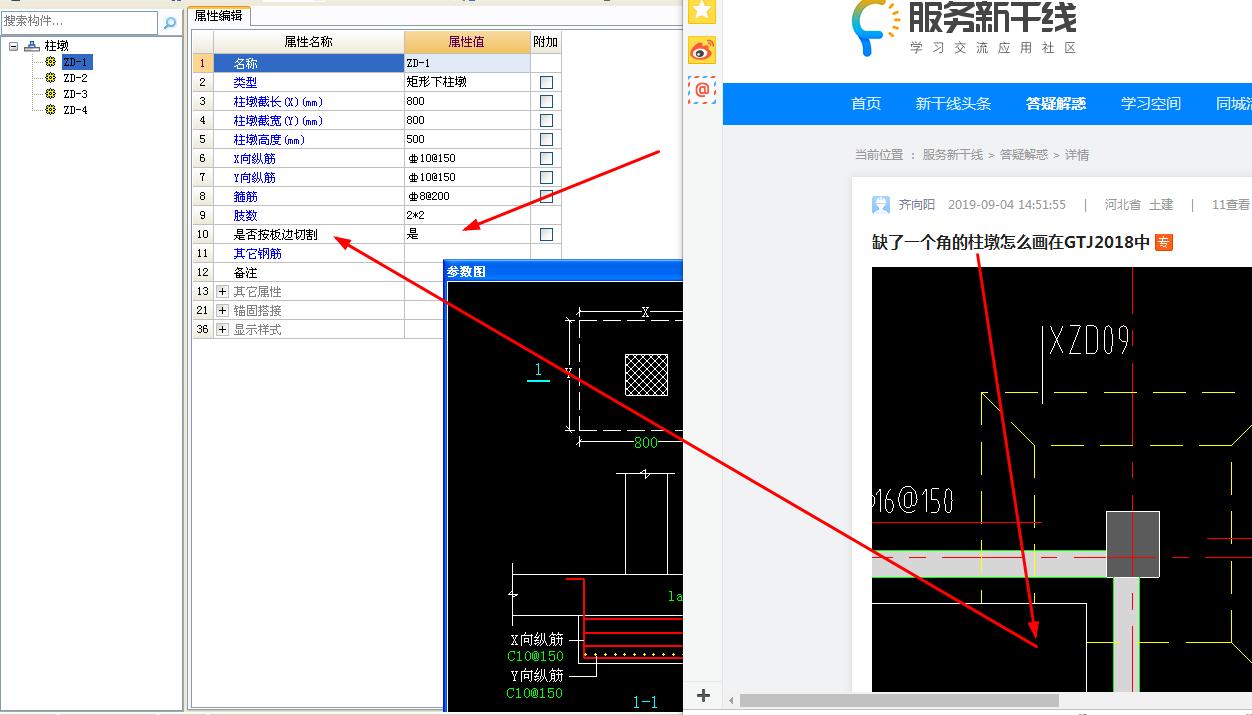
Task: Click in the 搜索构件 search field
Action: point(80,21)
